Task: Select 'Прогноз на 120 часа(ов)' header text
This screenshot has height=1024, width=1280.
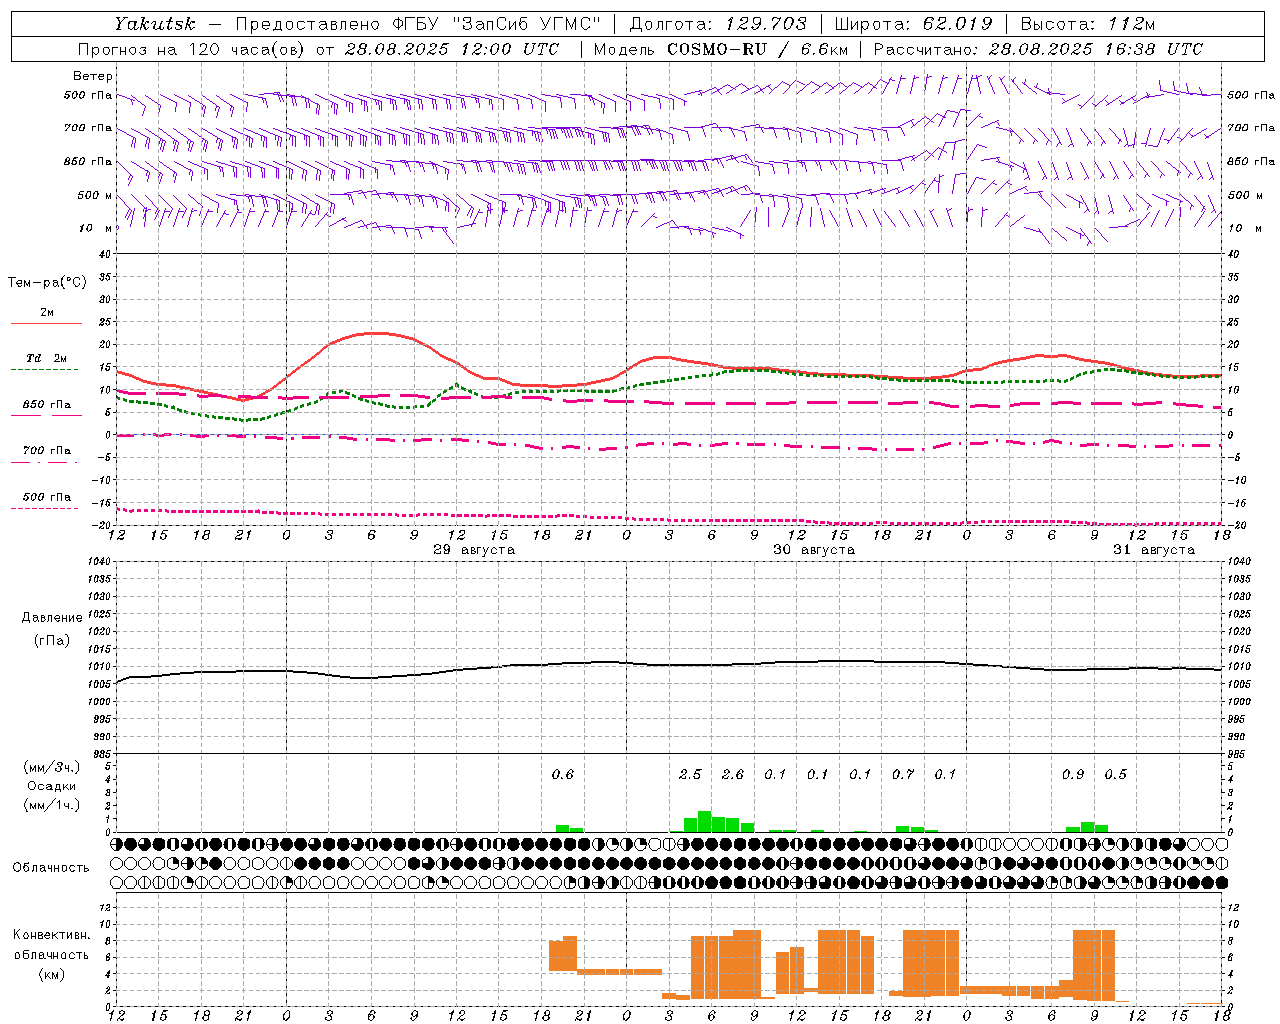Action: [191, 49]
